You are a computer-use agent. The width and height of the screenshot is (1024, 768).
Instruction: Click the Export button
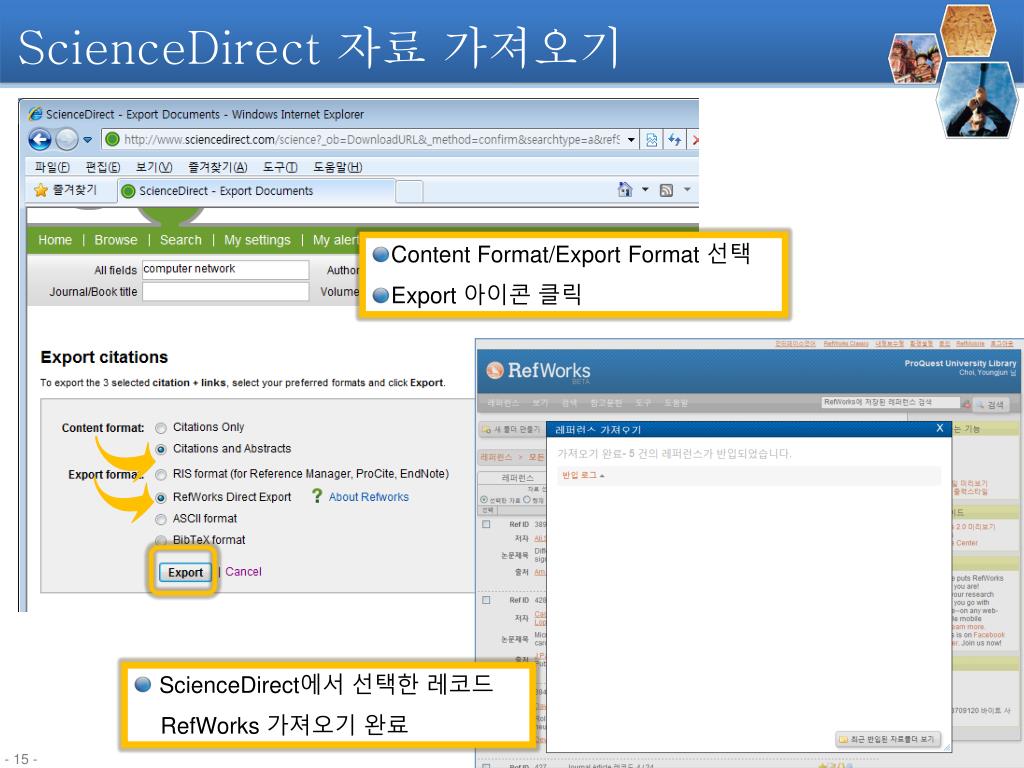coord(185,572)
